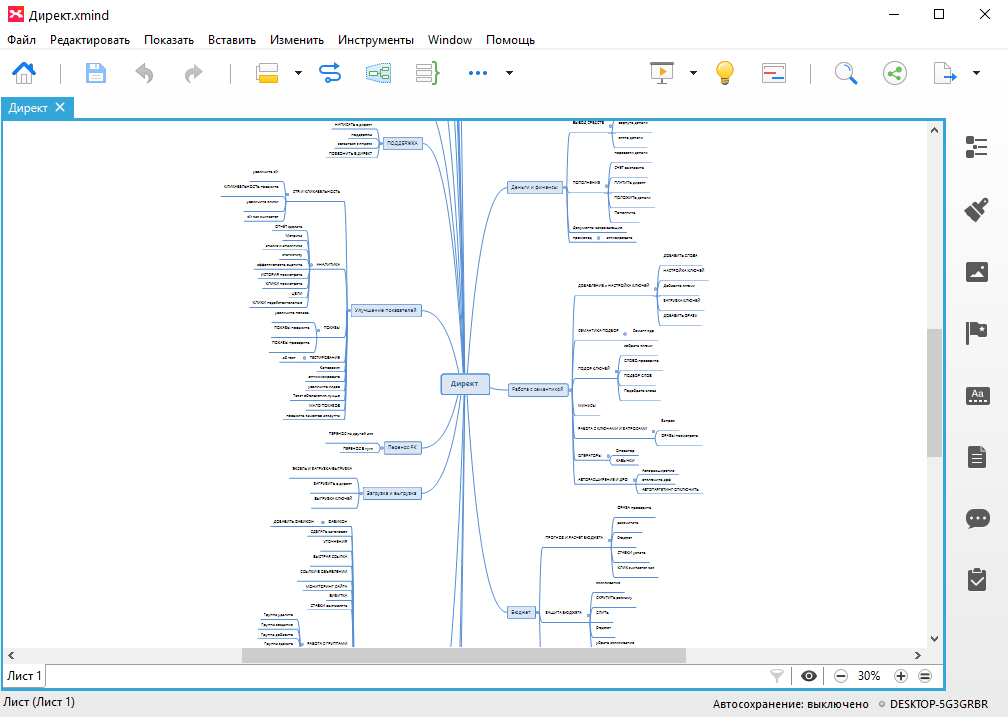This screenshot has height=717, width=1008.
Task: Select the Лист 1 sheet tab
Action: [x=24, y=676]
